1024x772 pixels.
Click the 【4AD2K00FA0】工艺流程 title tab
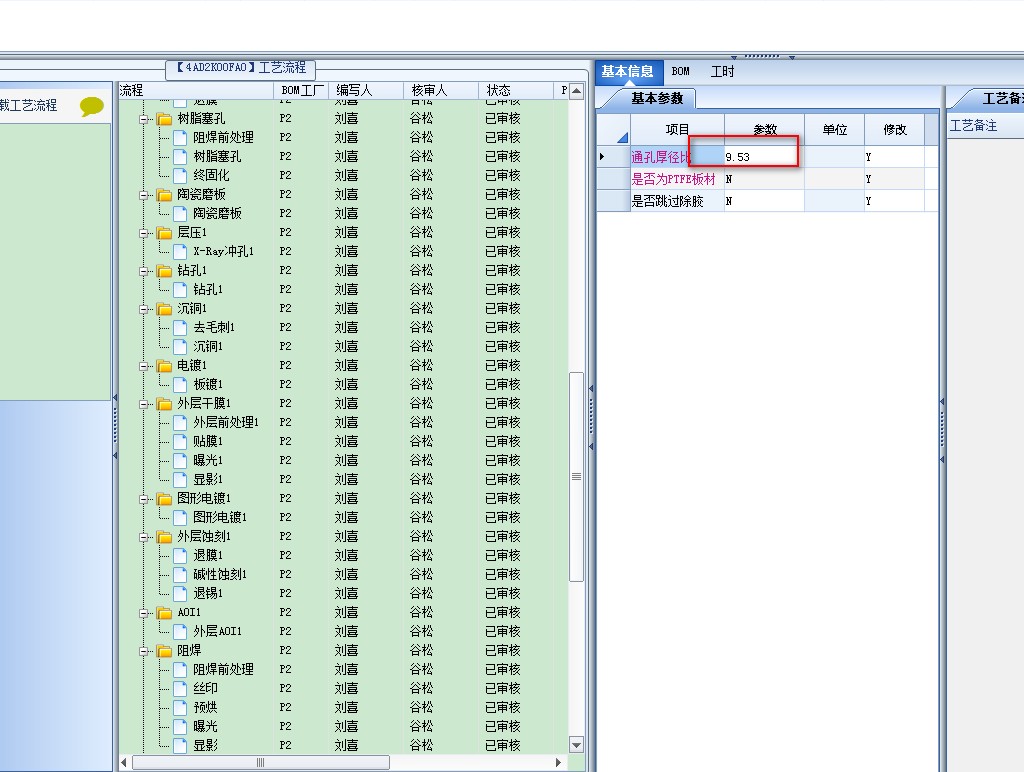click(241, 68)
